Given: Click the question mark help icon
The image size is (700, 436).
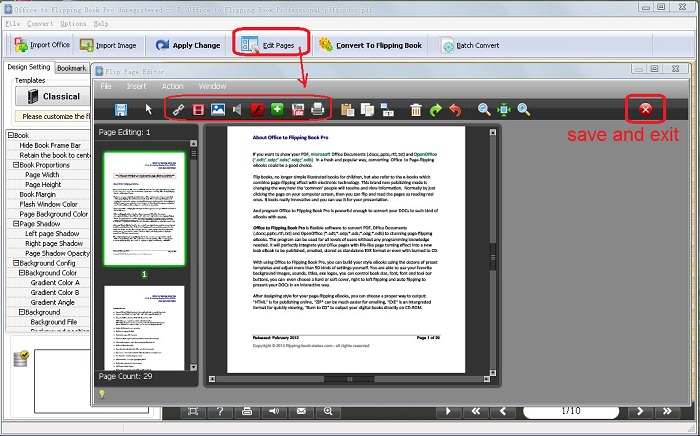Looking at the screenshot, I should [220, 411].
